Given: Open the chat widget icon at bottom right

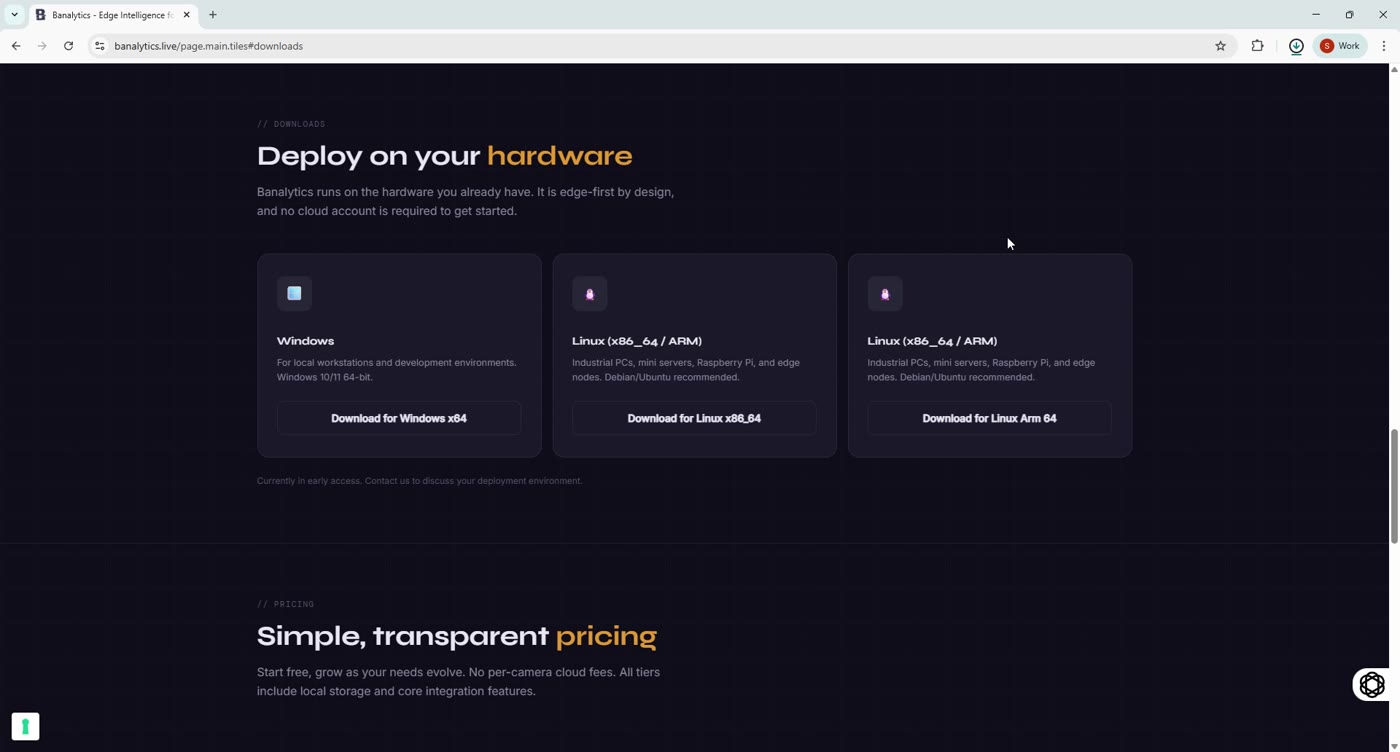Looking at the screenshot, I should point(1372,685).
